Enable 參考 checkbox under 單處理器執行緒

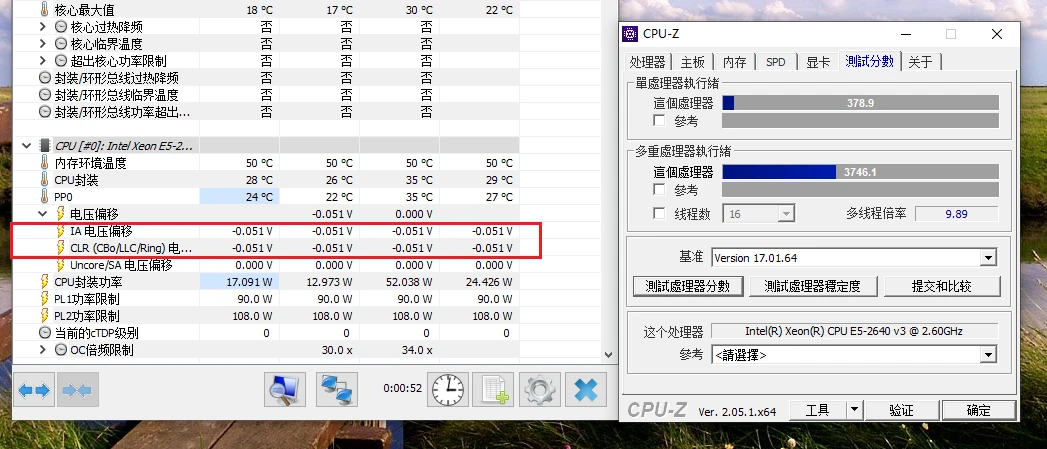pyautogui.click(x=660, y=120)
